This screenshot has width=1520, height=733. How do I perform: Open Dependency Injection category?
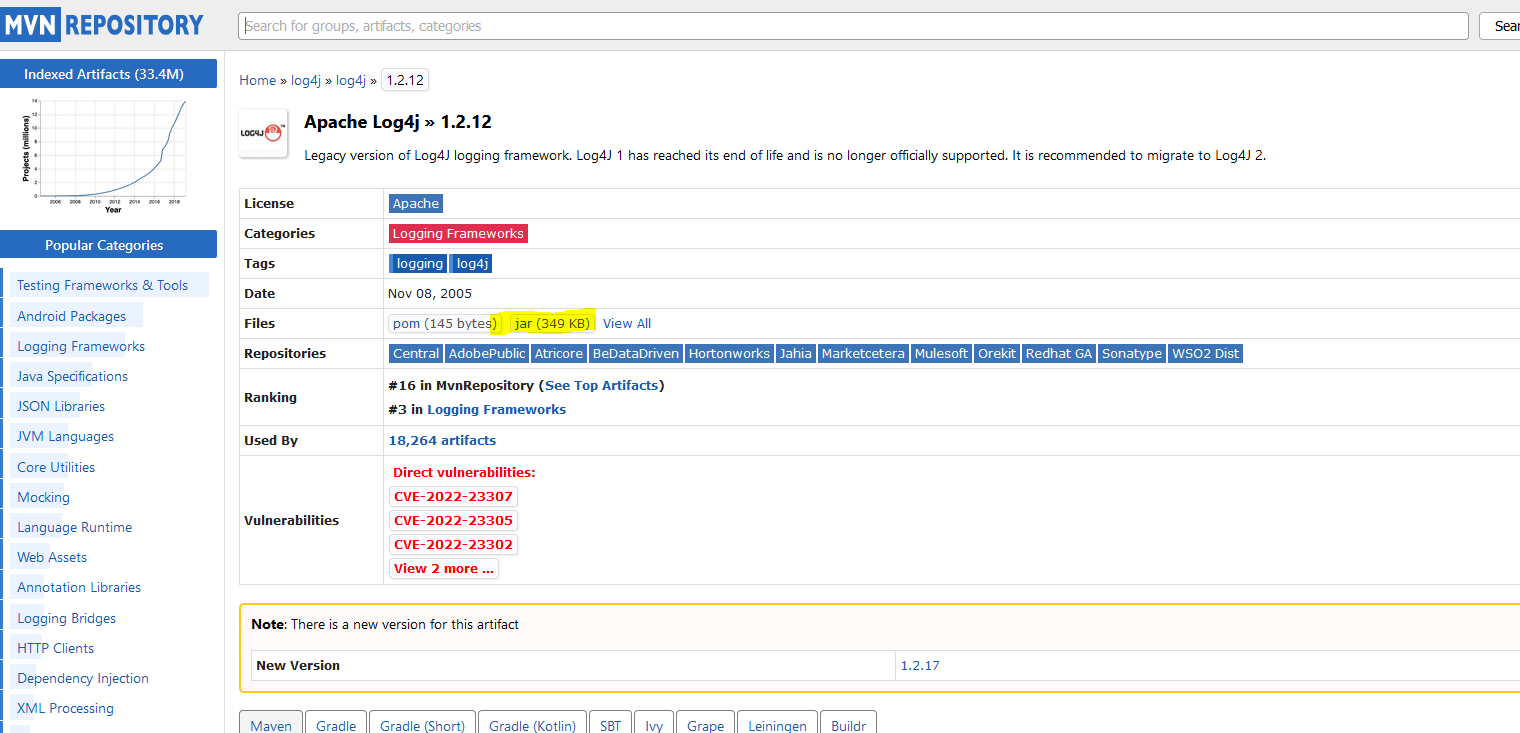tap(83, 678)
